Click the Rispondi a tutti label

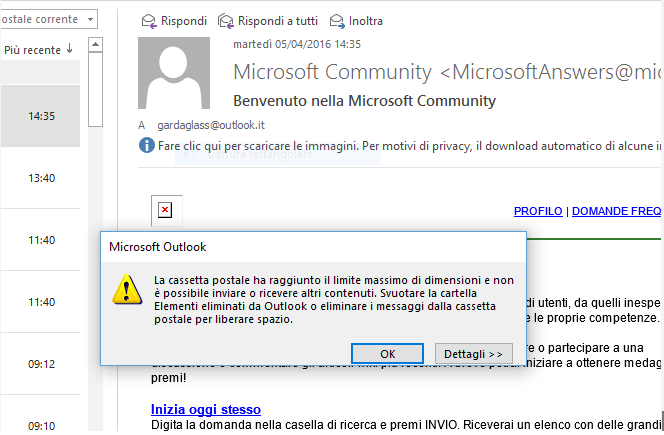click(278, 21)
